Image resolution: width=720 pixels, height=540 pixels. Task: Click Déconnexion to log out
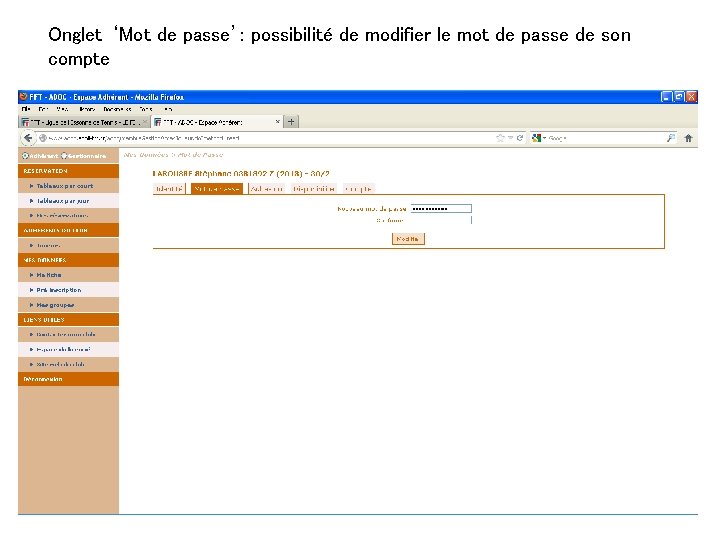(x=43, y=379)
